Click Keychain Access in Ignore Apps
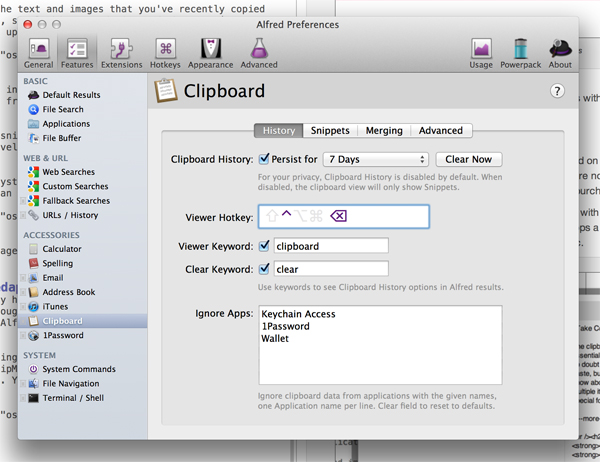Viewport: 600px width, 462px height. (x=298, y=314)
